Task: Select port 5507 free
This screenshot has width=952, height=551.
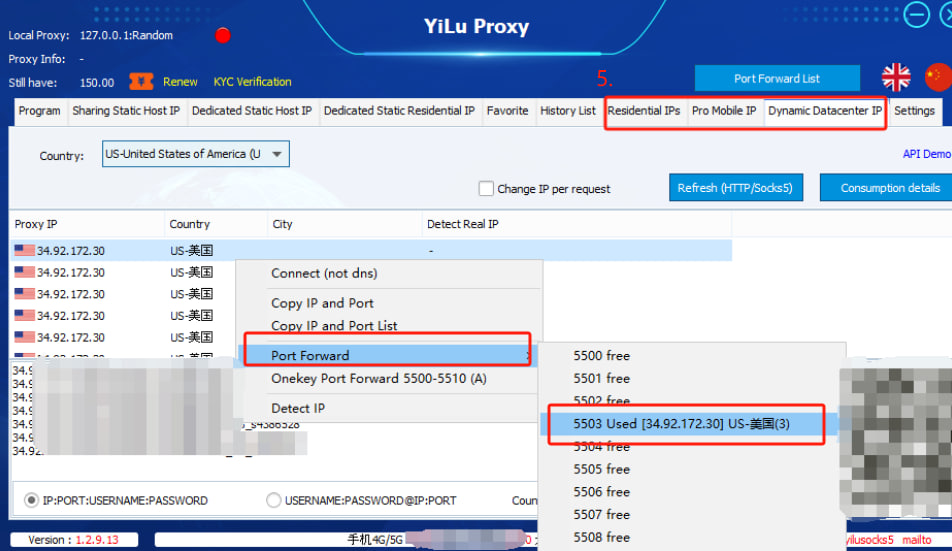Action: 691,515
